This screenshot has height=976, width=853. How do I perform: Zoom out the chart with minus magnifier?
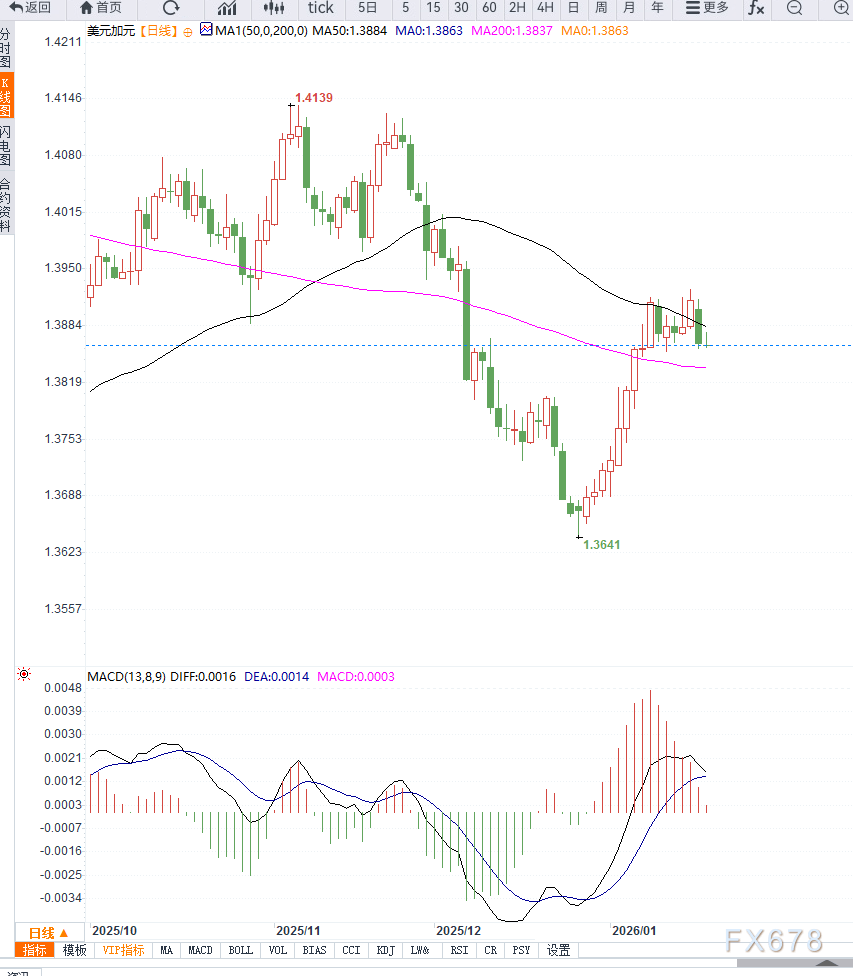coord(795,8)
